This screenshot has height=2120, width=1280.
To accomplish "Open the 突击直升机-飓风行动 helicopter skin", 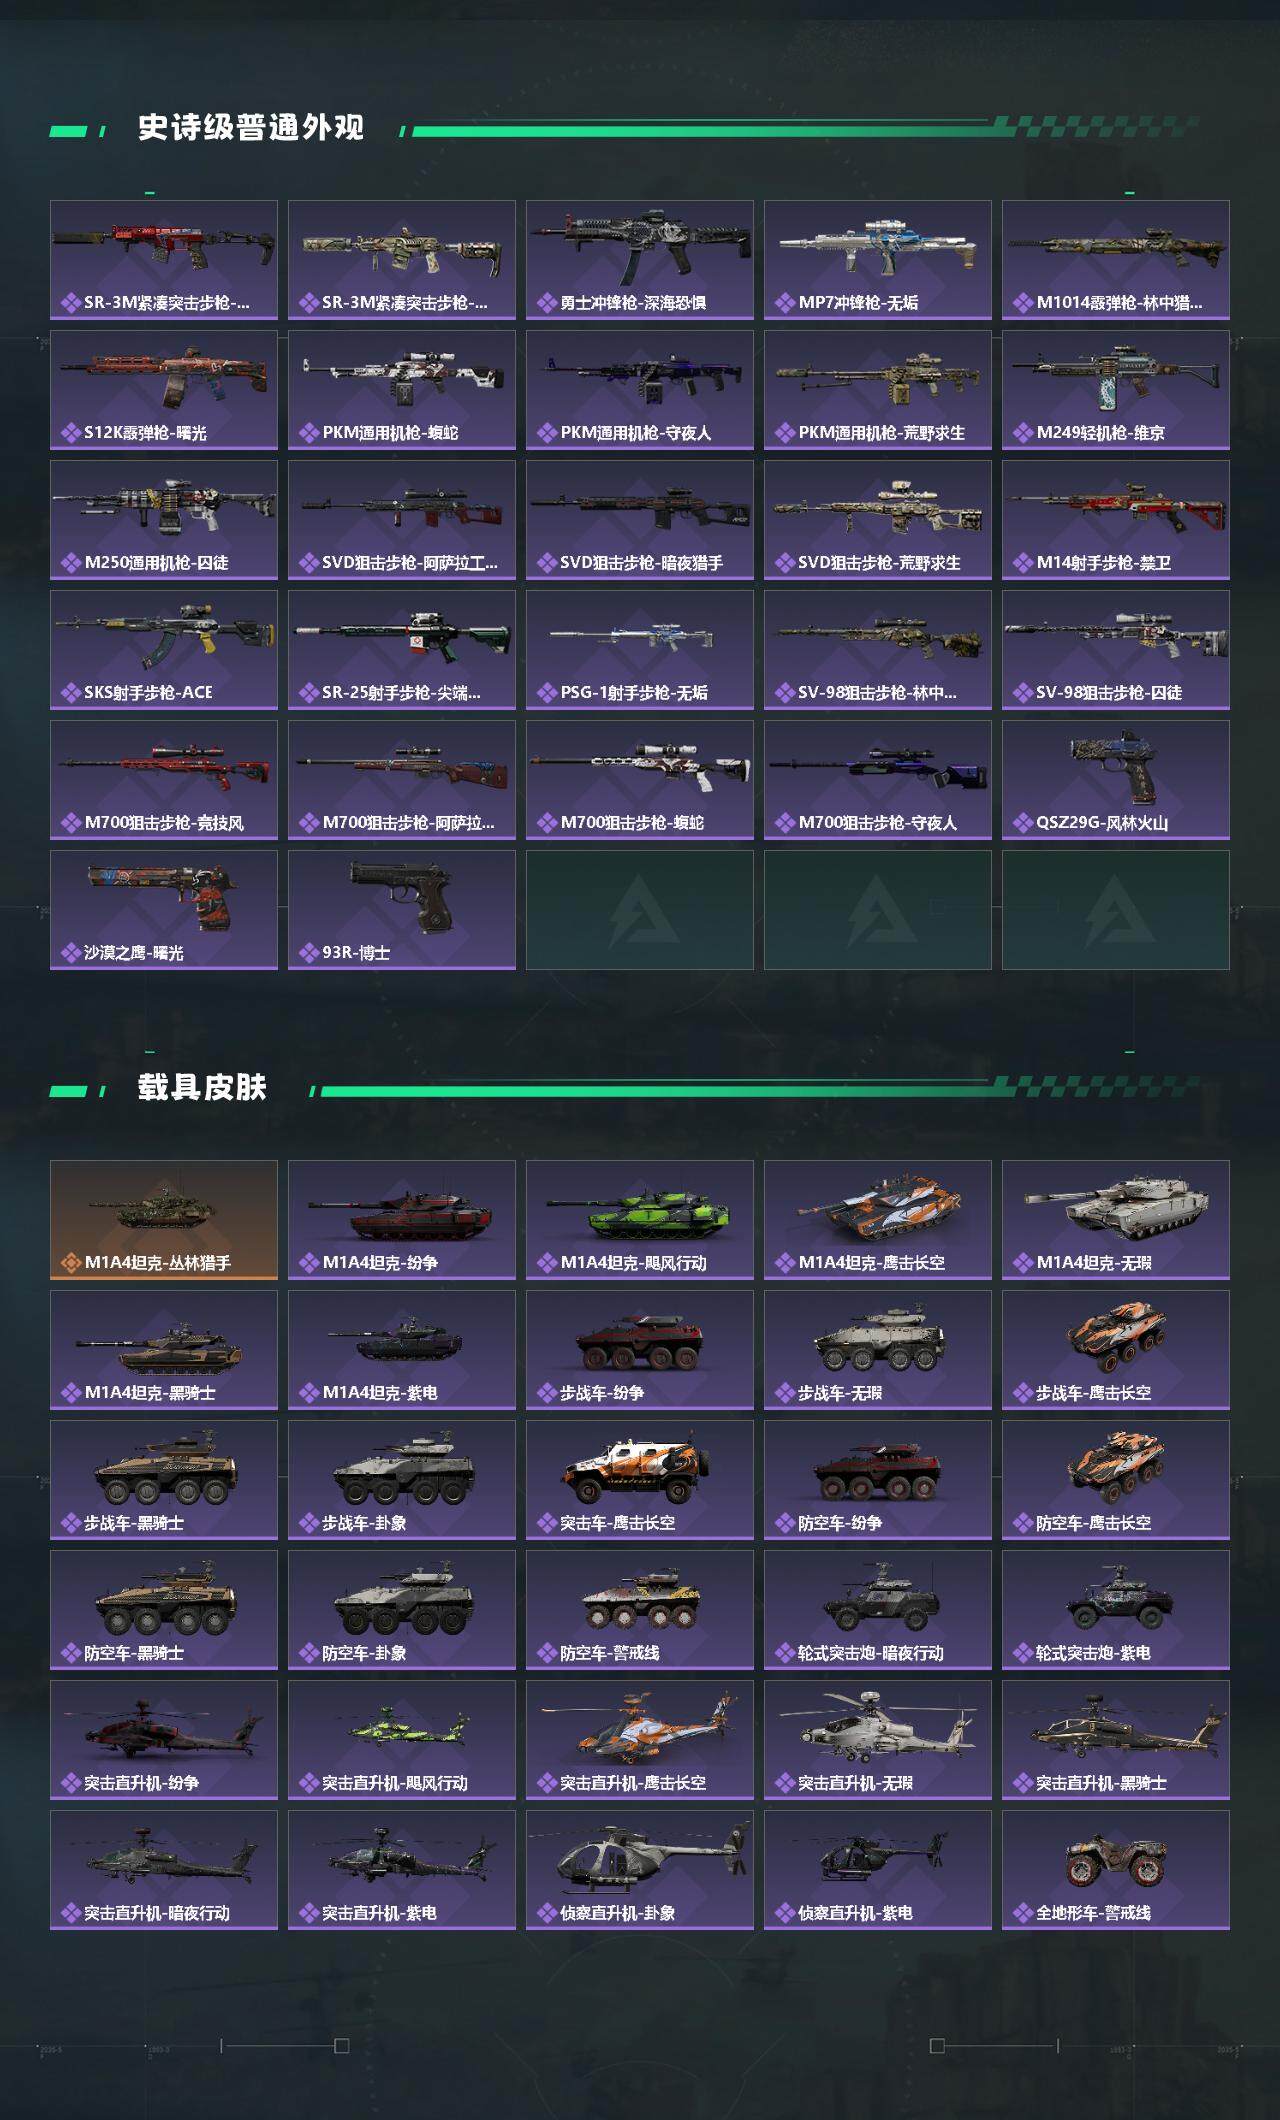I will coord(402,1740).
